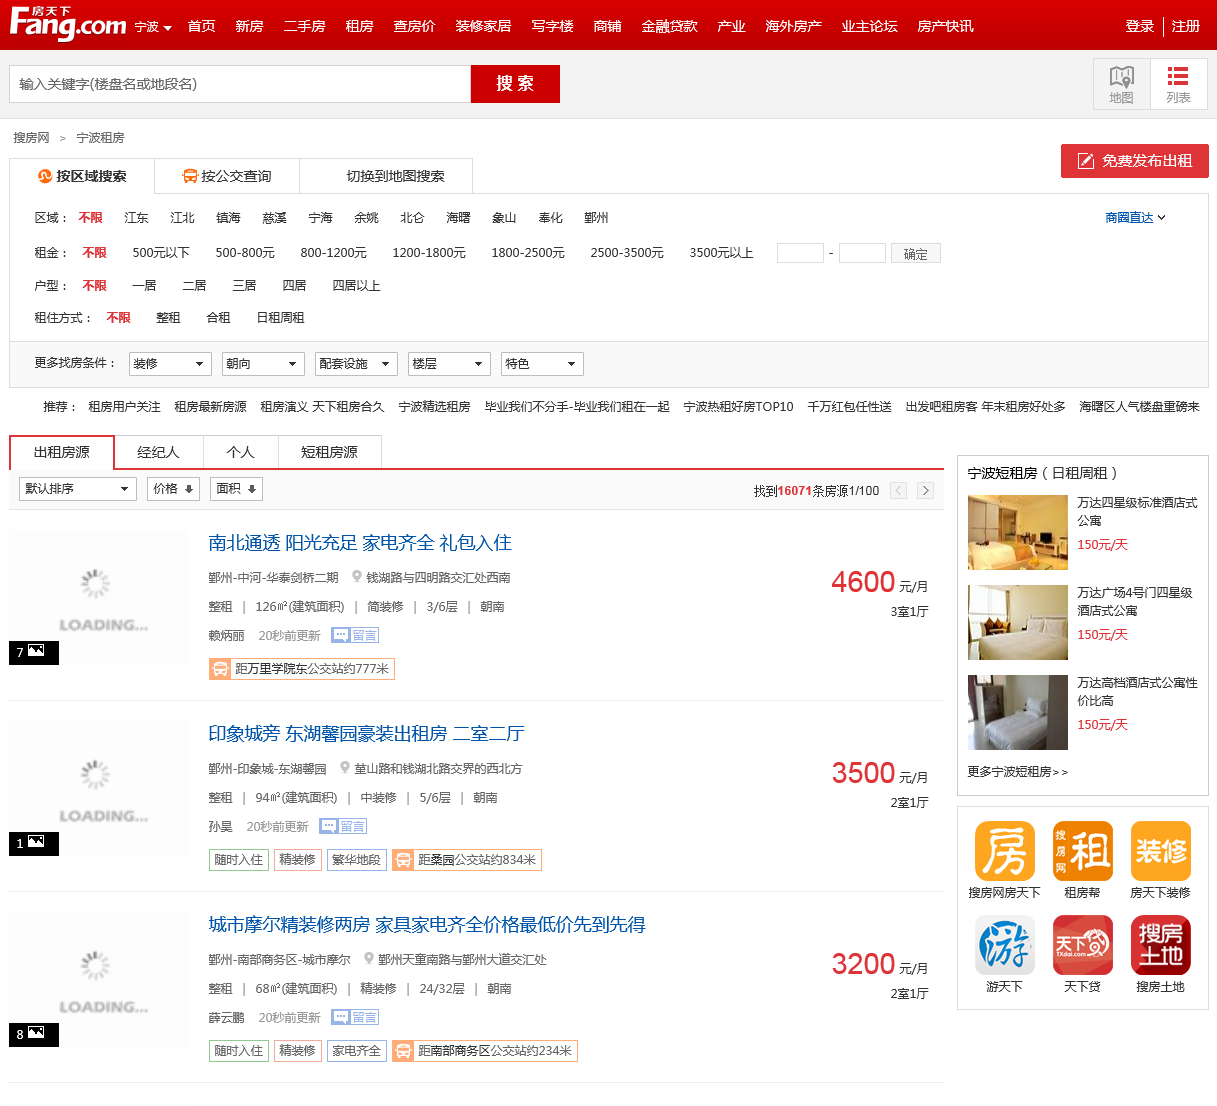1217x1106 pixels.
Task: Click location pin for 堇山路 address
Action: 345,768
